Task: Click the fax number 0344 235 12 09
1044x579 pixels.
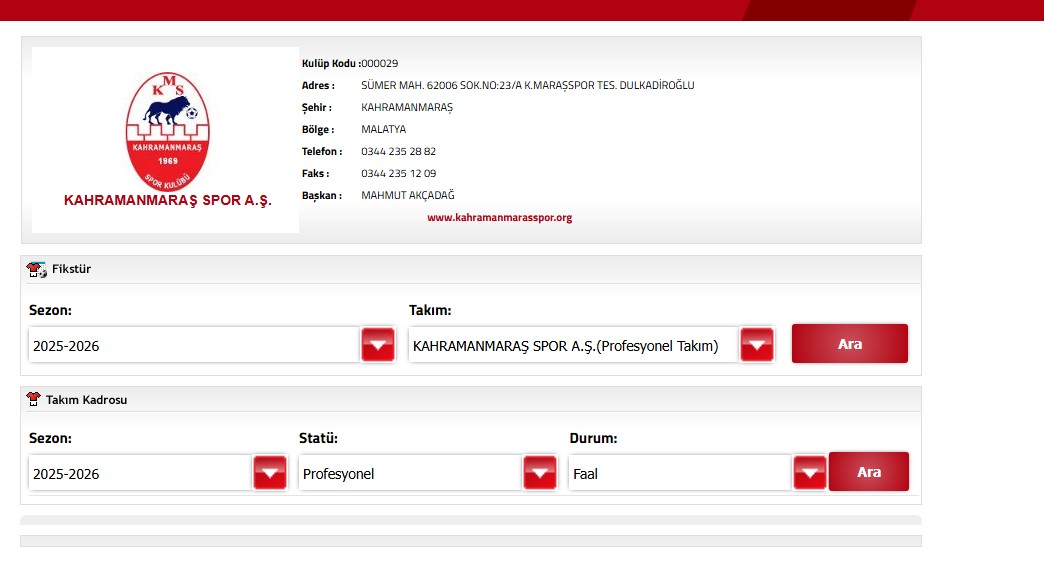Action: (x=398, y=173)
